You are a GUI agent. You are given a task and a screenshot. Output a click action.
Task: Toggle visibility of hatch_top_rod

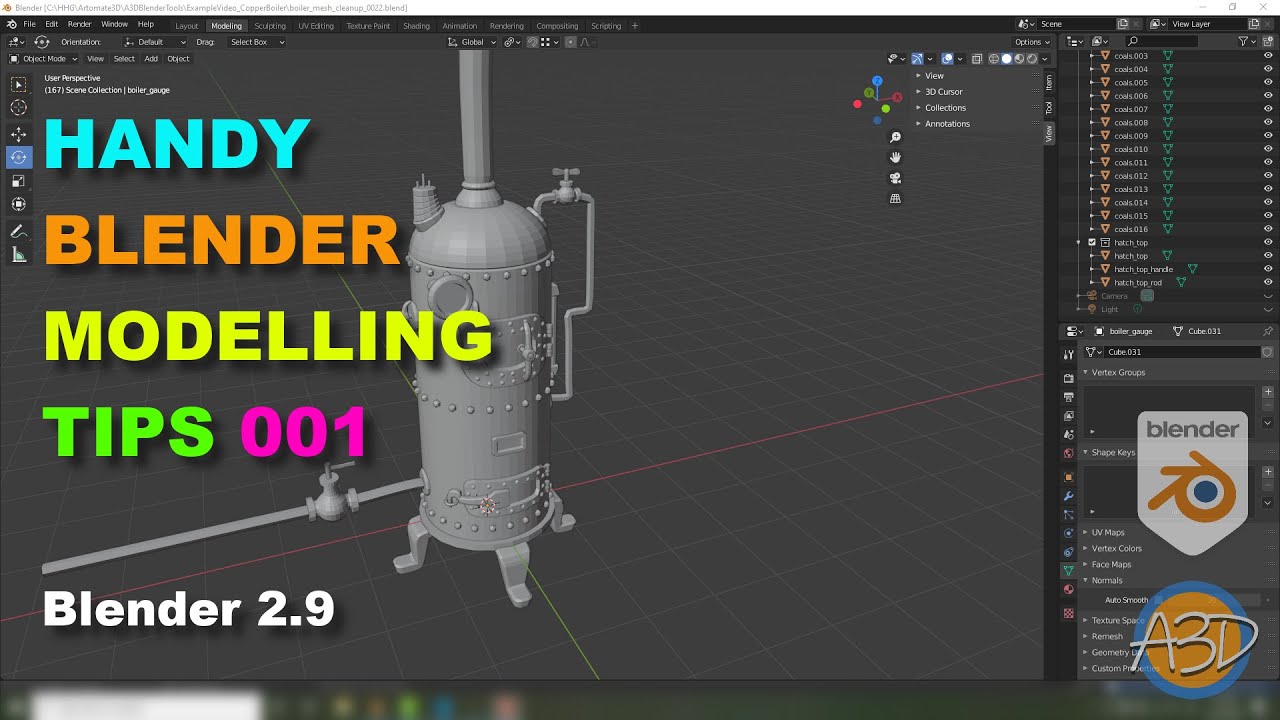[1268, 282]
